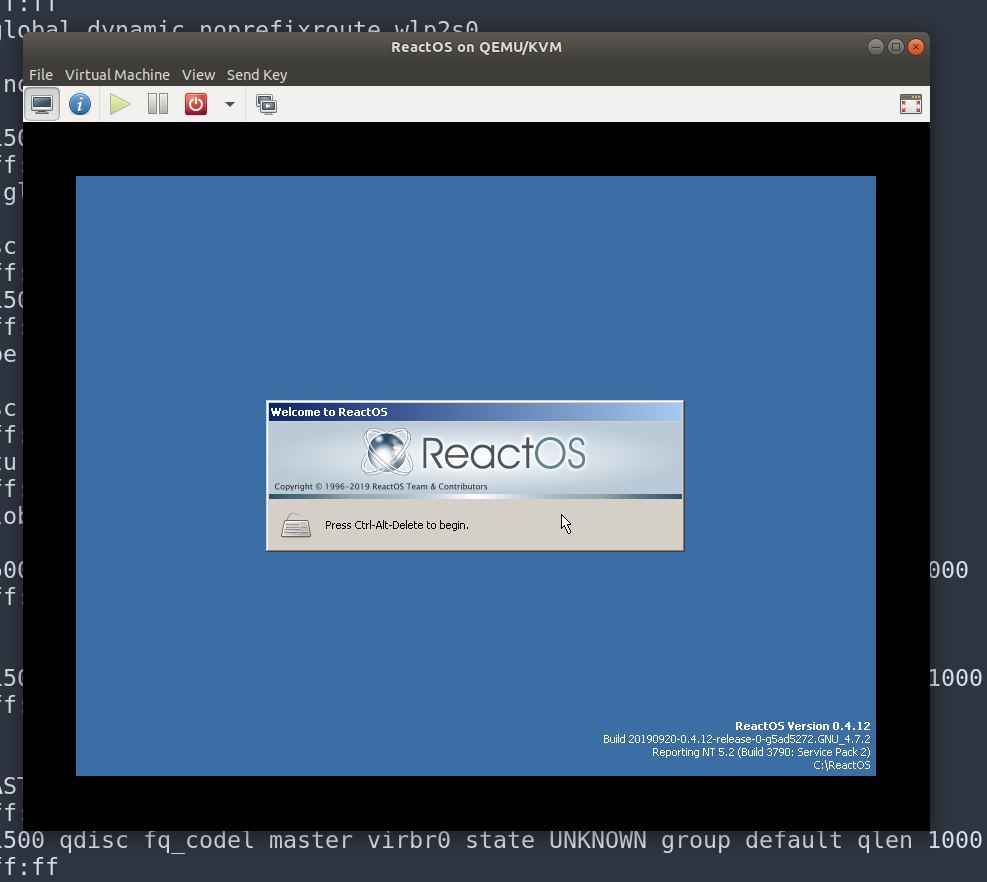
Task: Expand the shutdown options dropdown arrow
Action: [x=230, y=104]
